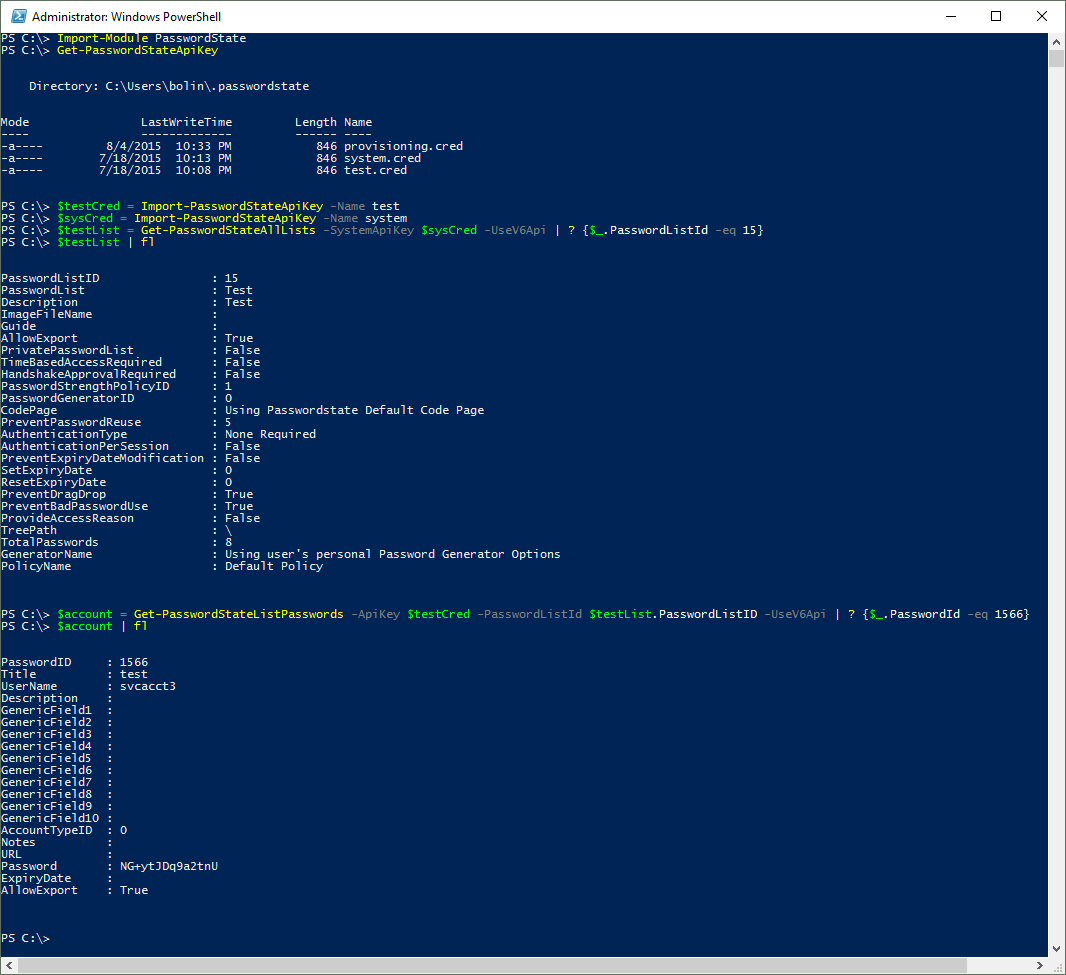Maximize the PowerShell window

(x=996, y=16)
